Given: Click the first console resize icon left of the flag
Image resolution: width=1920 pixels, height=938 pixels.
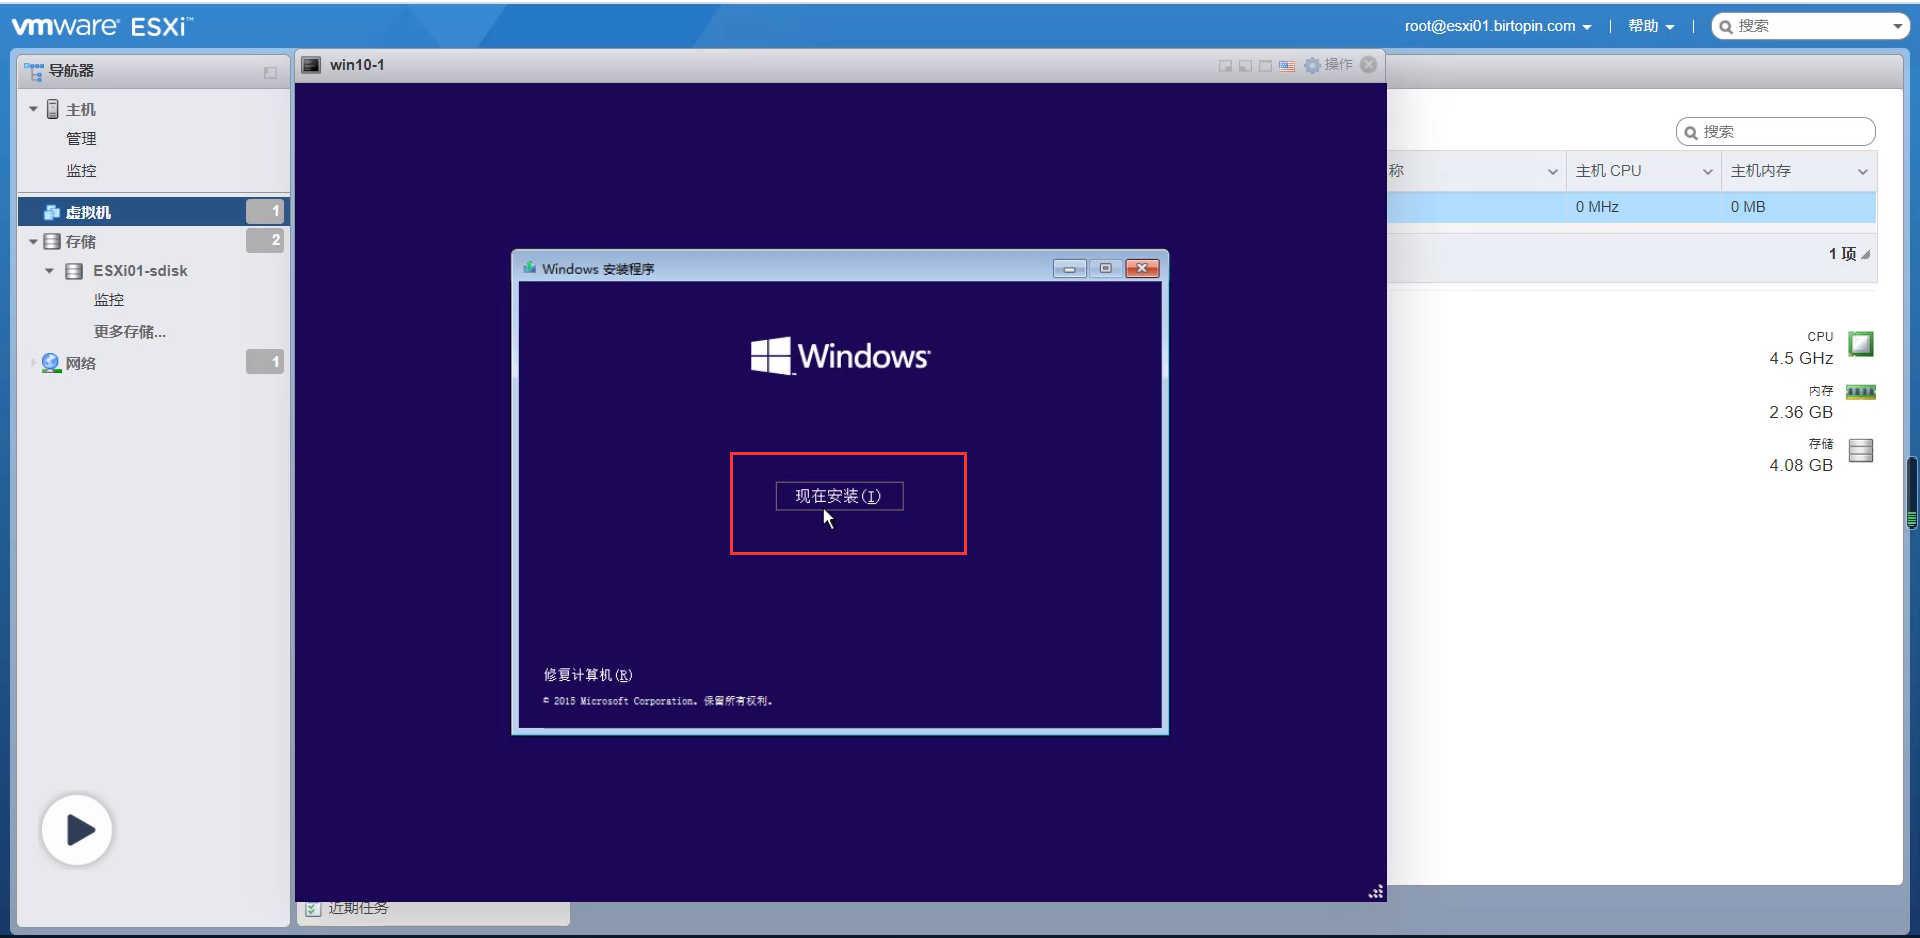Looking at the screenshot, I should (x=1225, y=66).
